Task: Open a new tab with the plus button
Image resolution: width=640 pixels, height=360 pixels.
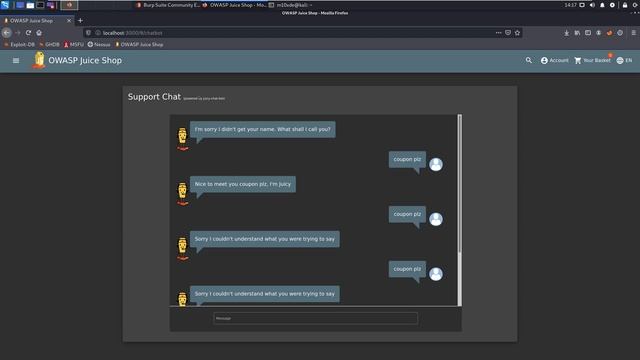Action: click(x=80, y=20)
